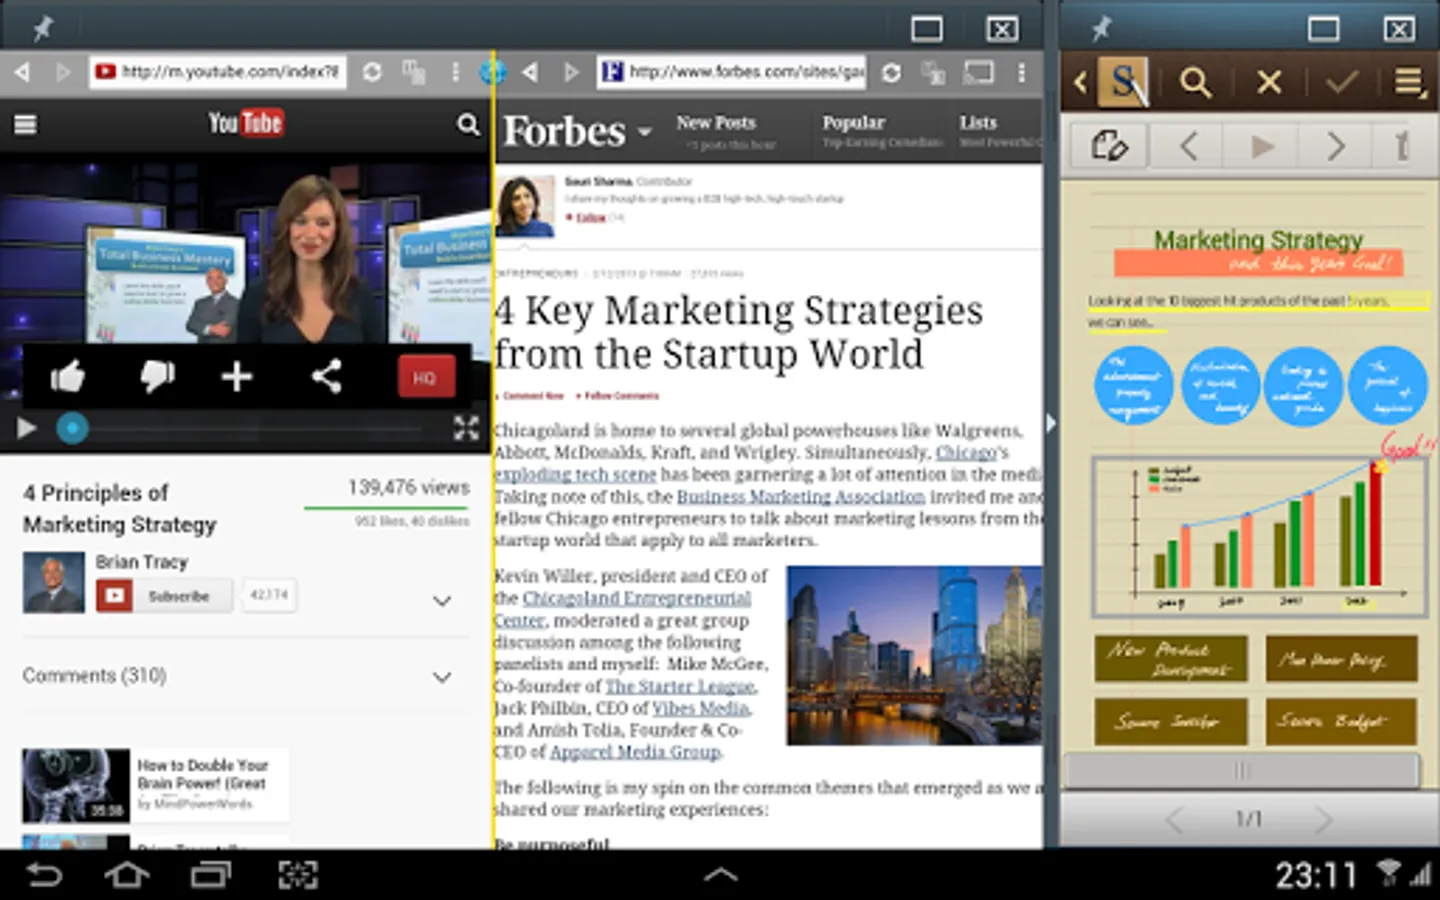The height and width of the screenshot is (900, 1440).
Task: Tap the globe icon between browser windows
Action: click(x=493, y=72)
